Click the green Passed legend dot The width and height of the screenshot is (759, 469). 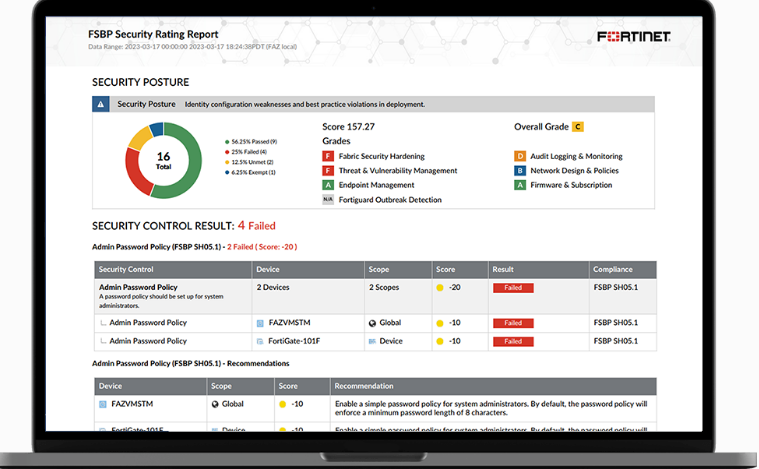pos(227,142)
